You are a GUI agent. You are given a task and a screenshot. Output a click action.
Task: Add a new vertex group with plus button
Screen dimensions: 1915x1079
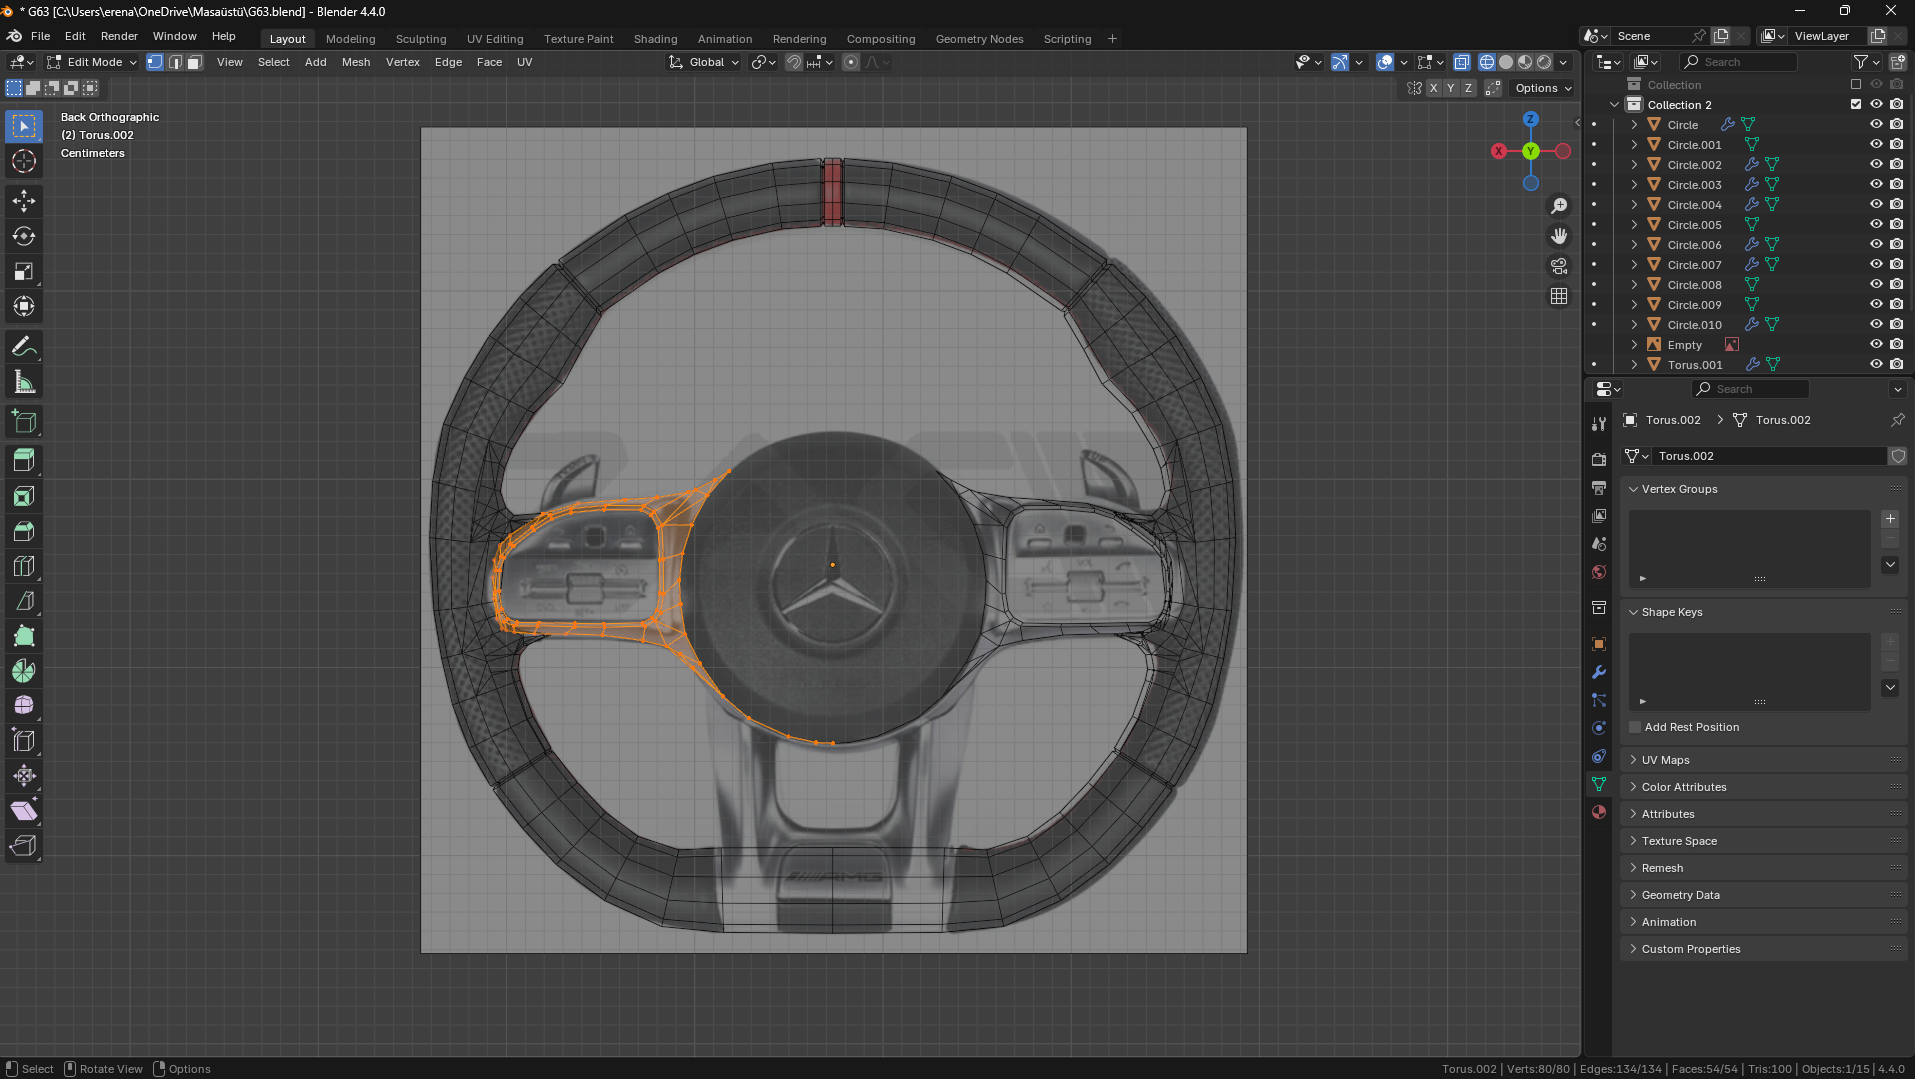[x=1890, y=519]
